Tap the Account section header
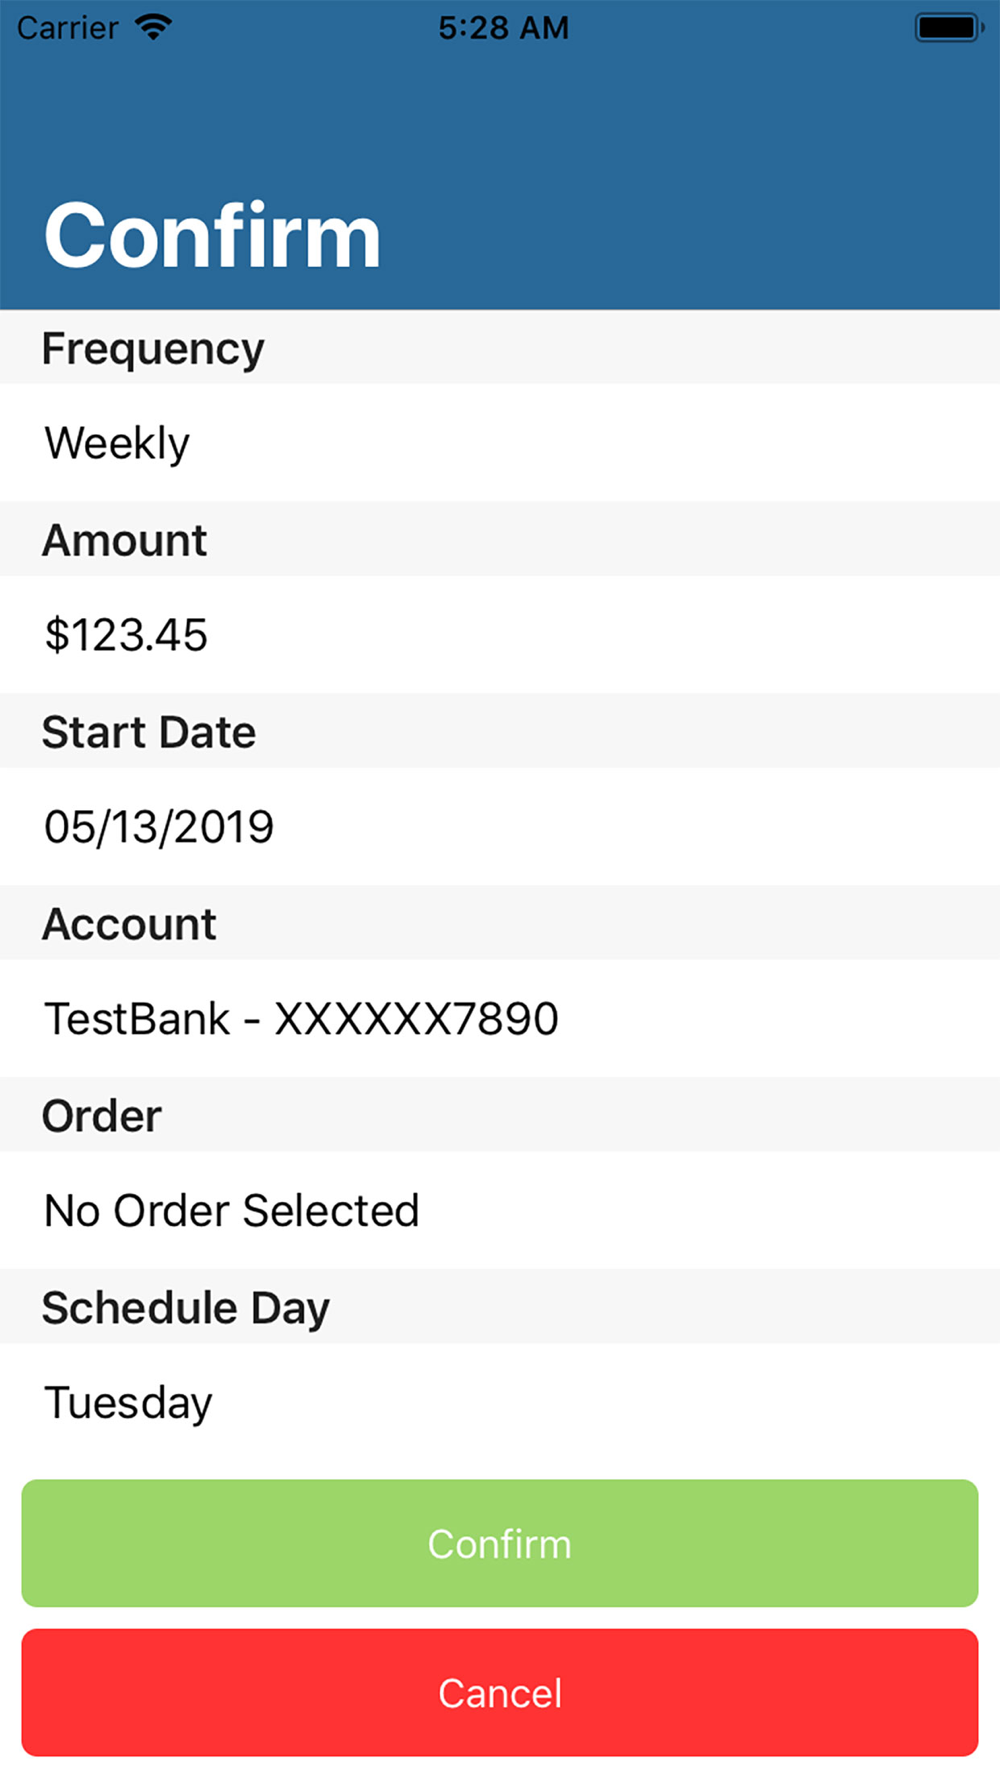This screenshot has height=1778, width=1000. (x=500, y=923)
